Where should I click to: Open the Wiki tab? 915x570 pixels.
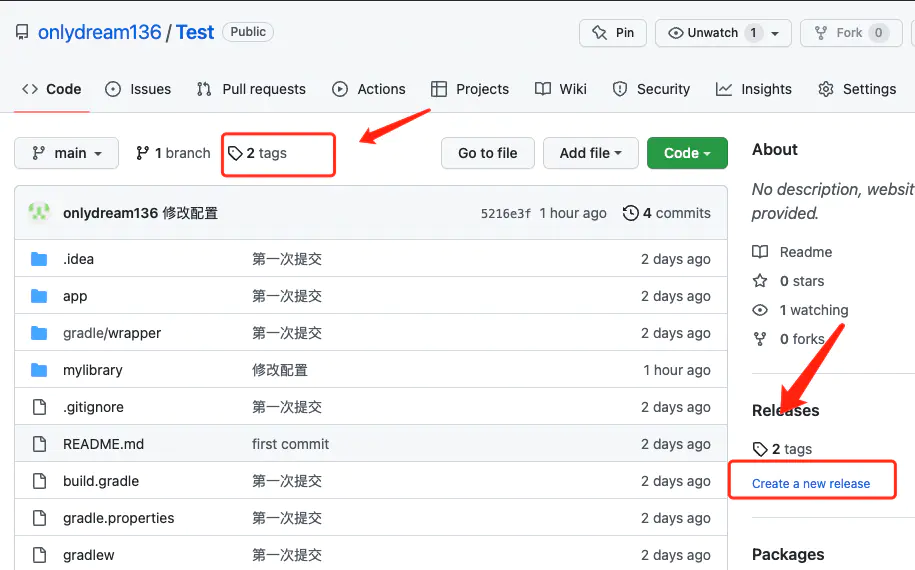(561, 89)
